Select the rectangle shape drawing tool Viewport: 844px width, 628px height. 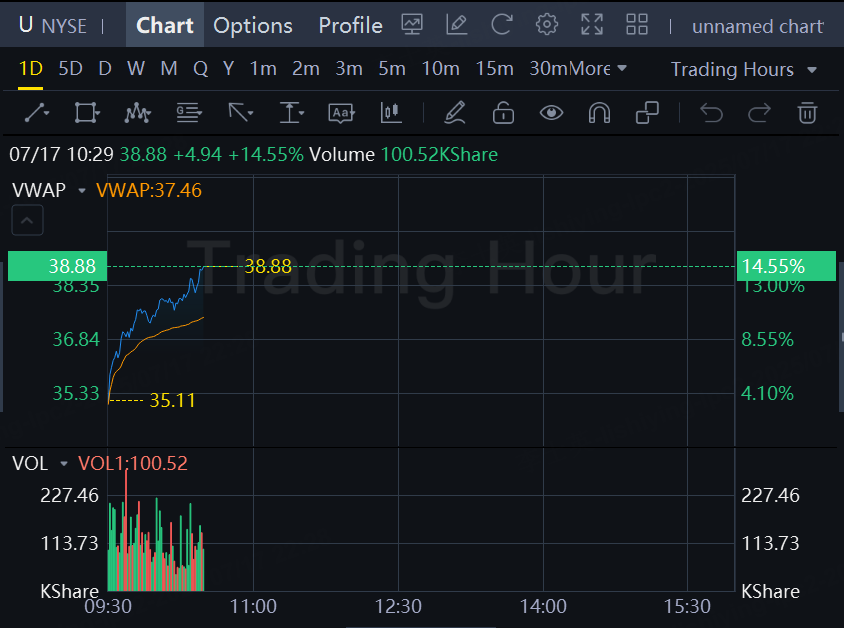coord(87,113)
